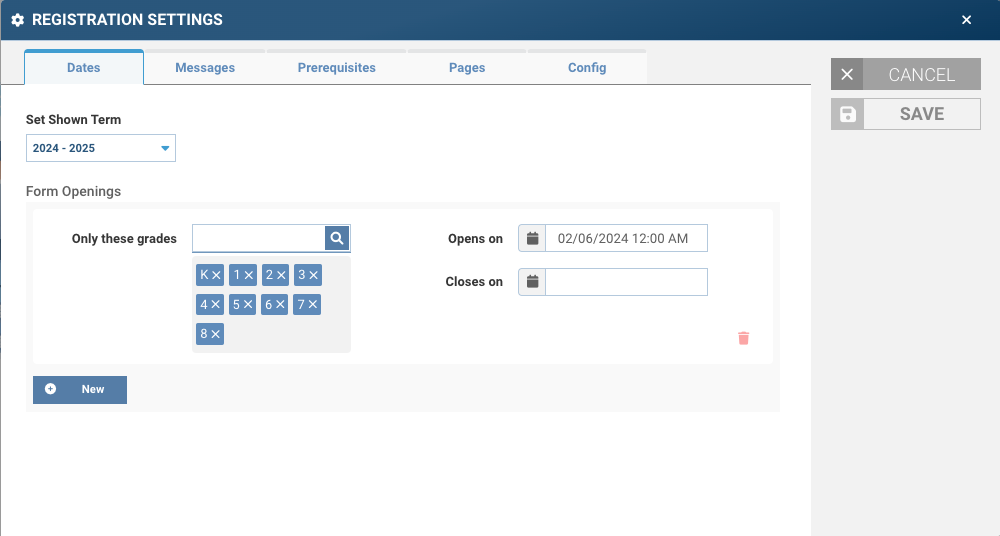
Task: Focus the Only these grades search field
Action: pos(259,238)
